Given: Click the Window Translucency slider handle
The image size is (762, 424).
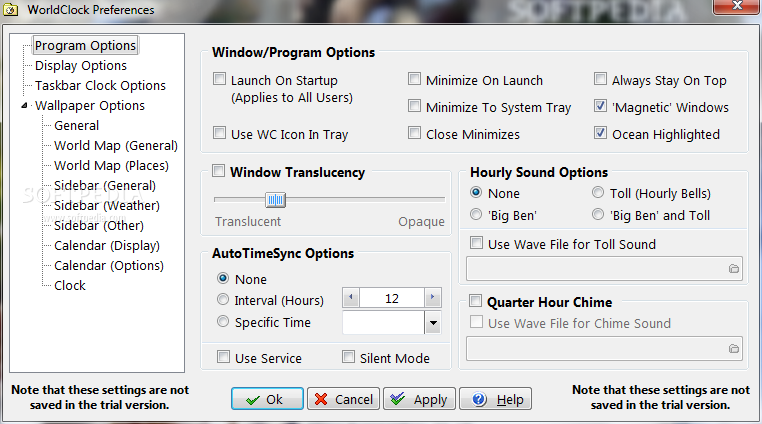Looking at the screenshot, I should tap(276, 199).
